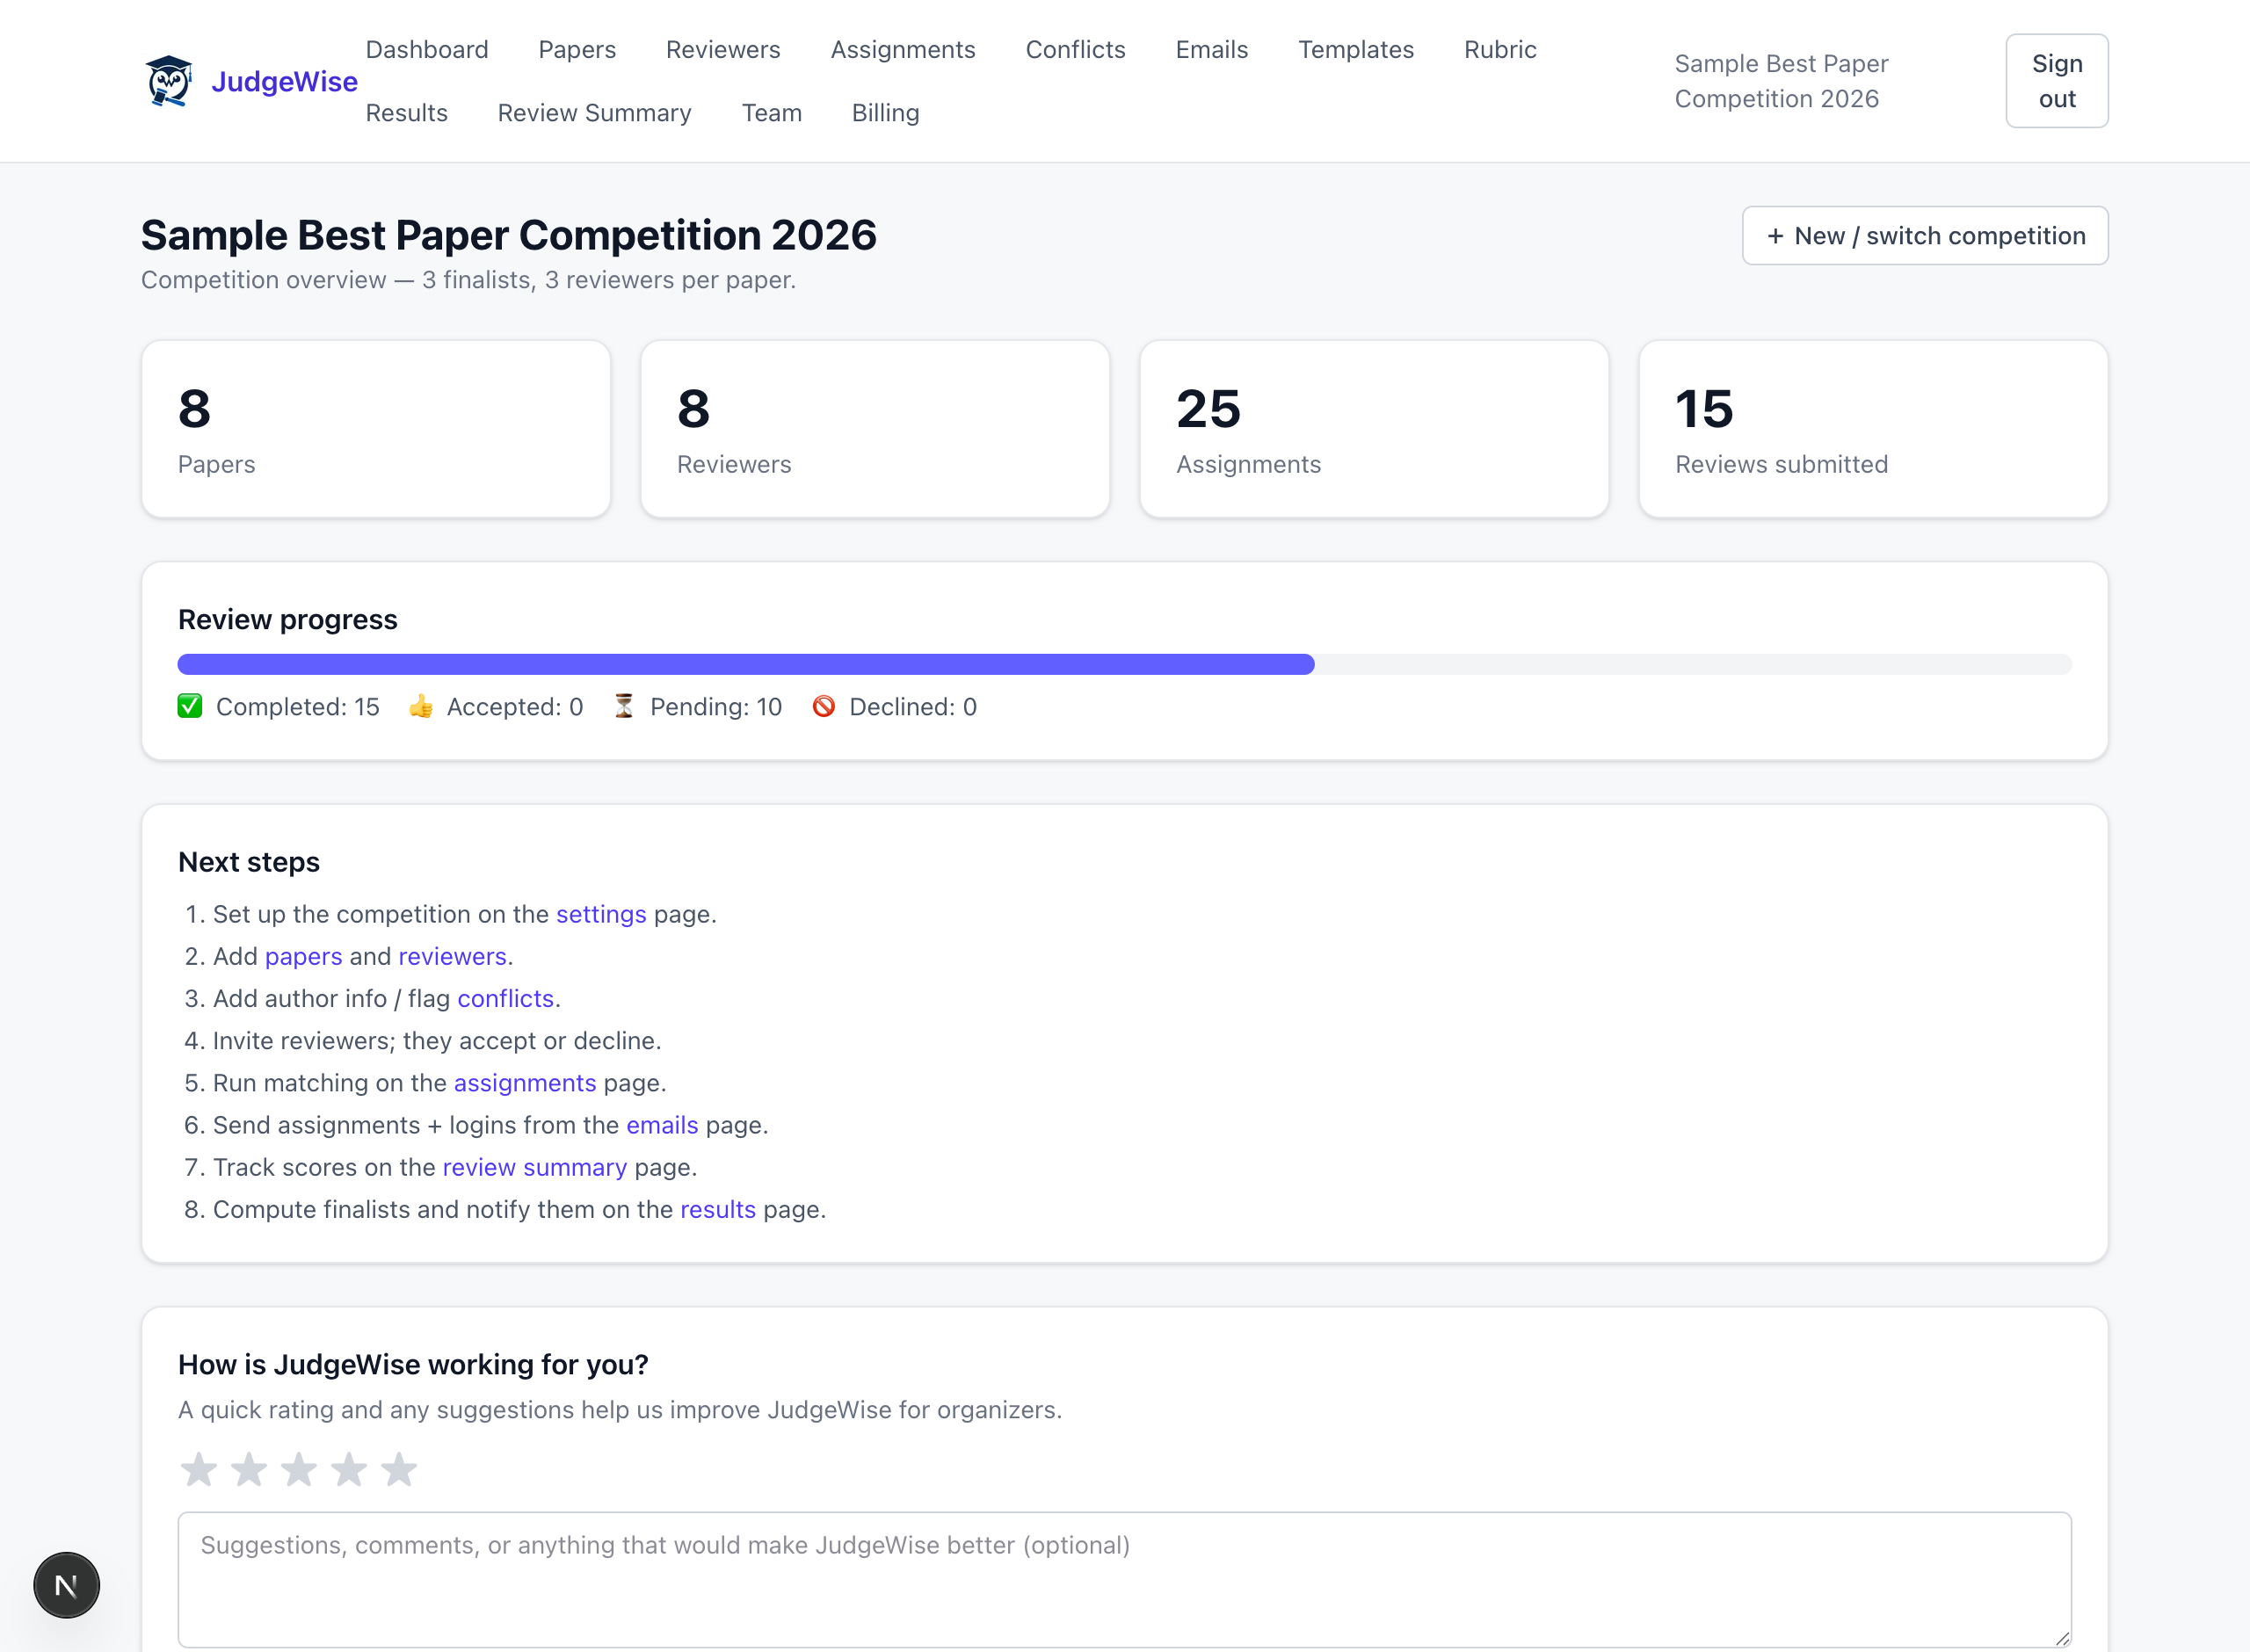Click the Sample Best Paper Competition 2026 header label
The image size is (2250, 1652).
(1781, 81)
